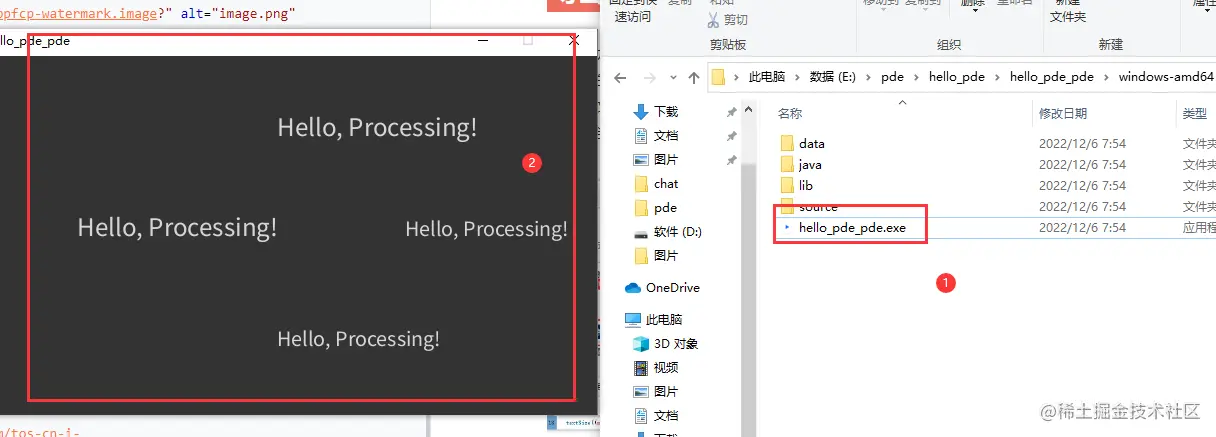Image resolution: width=1216 pixels, height=437 pixels.
Task: Select hello_pde_pde.exe application icon
Action: coord(787,227)
